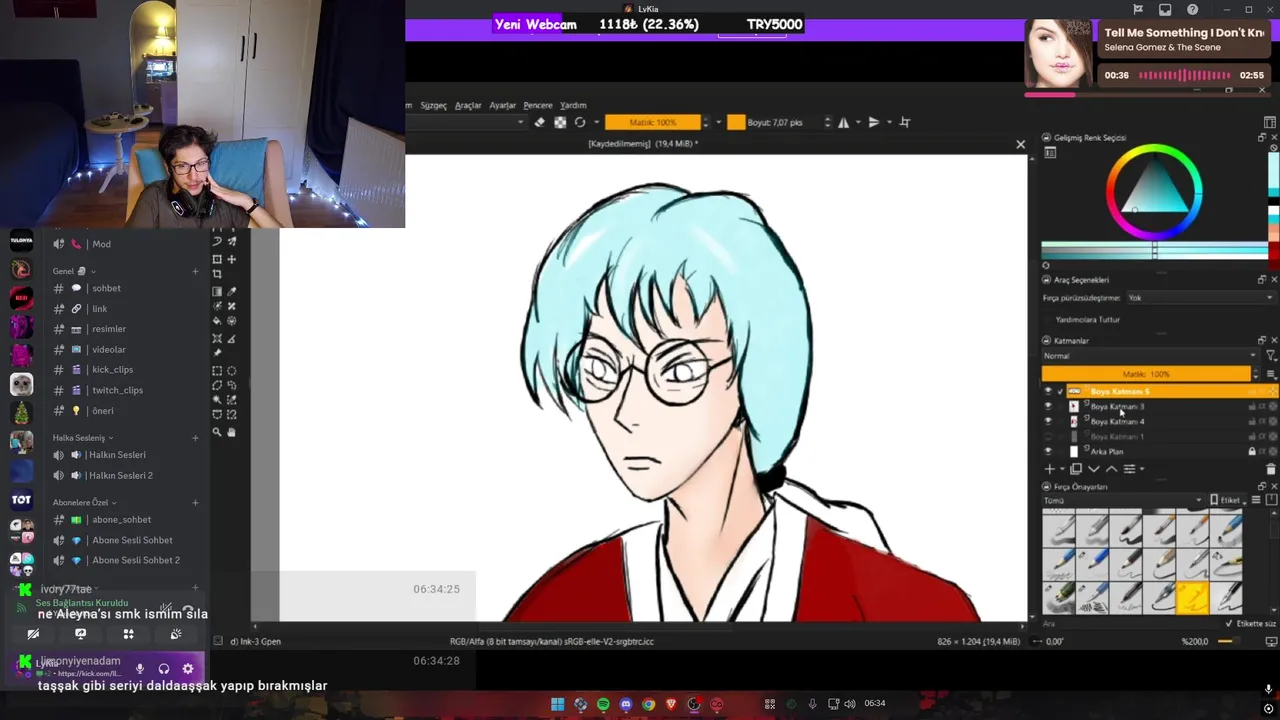1280x720 pixels.
Task: Open Süzgeç menu
Action: [x=433, y=105]
